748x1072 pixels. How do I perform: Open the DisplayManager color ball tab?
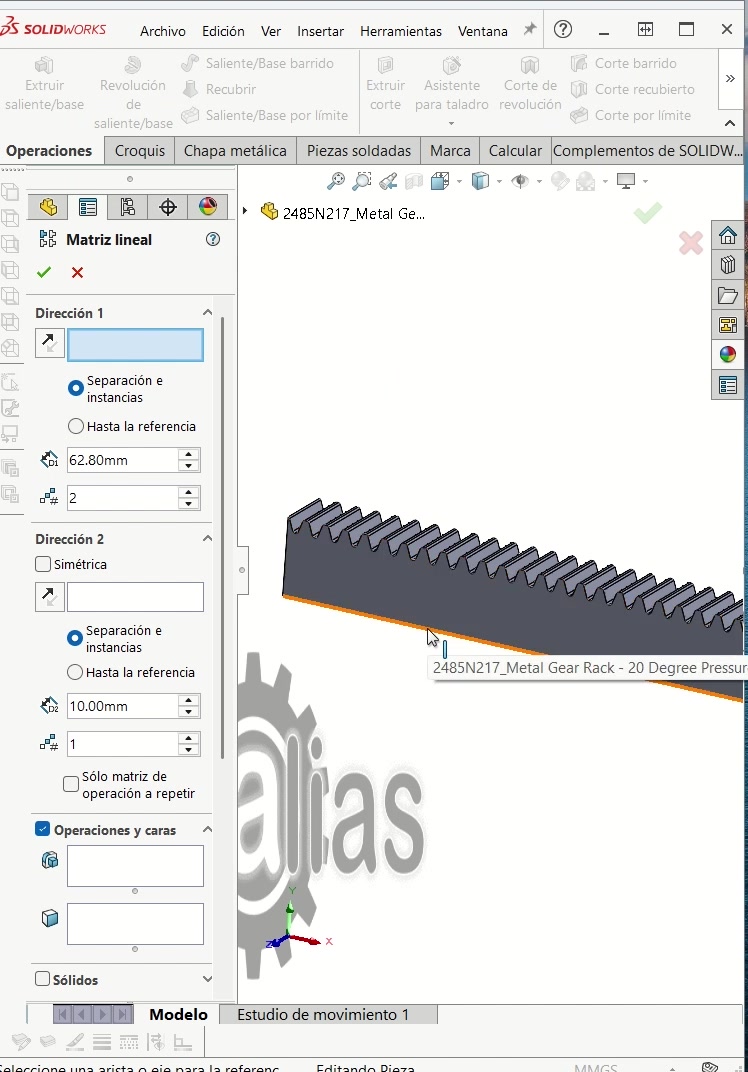click(x=208, y=206)
